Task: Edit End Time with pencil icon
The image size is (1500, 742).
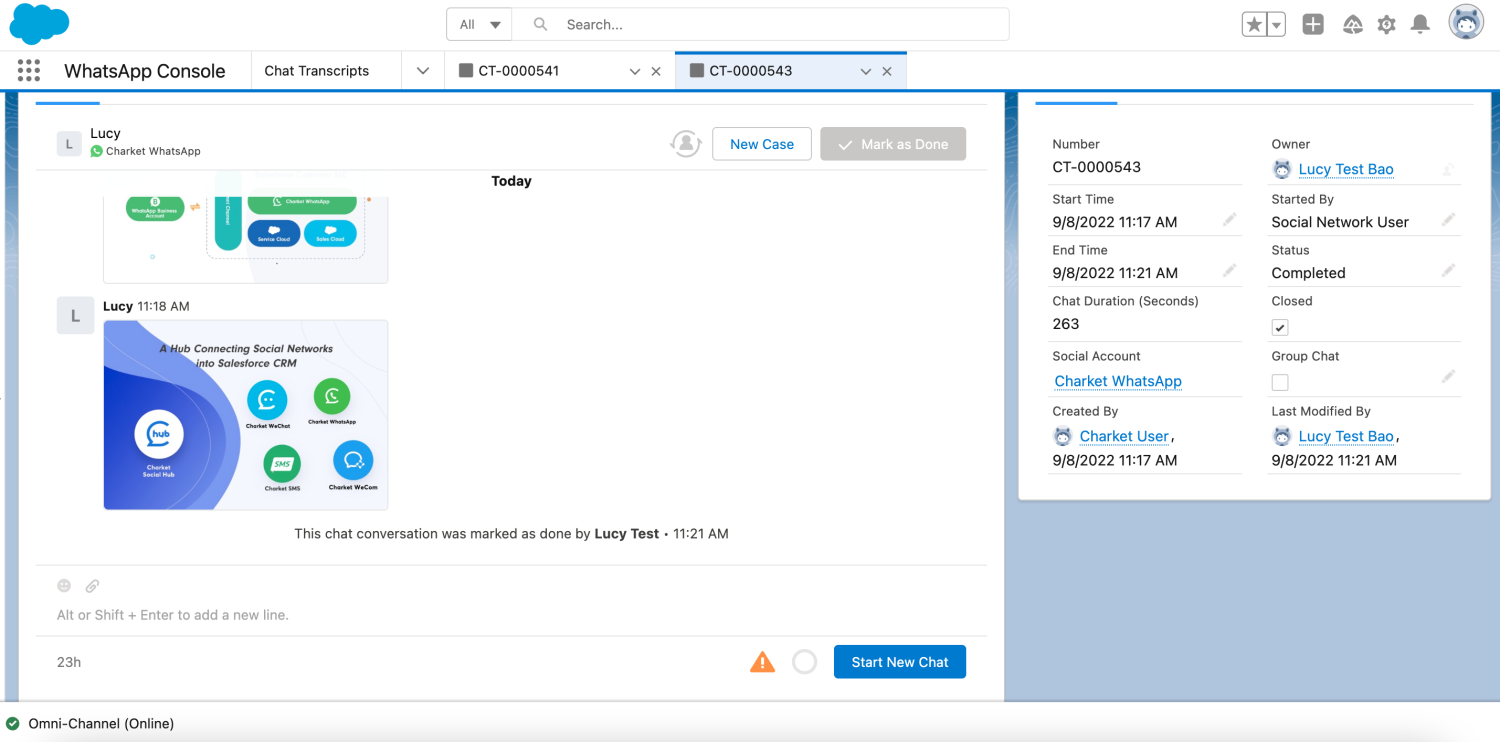Action: point(1230,271)
